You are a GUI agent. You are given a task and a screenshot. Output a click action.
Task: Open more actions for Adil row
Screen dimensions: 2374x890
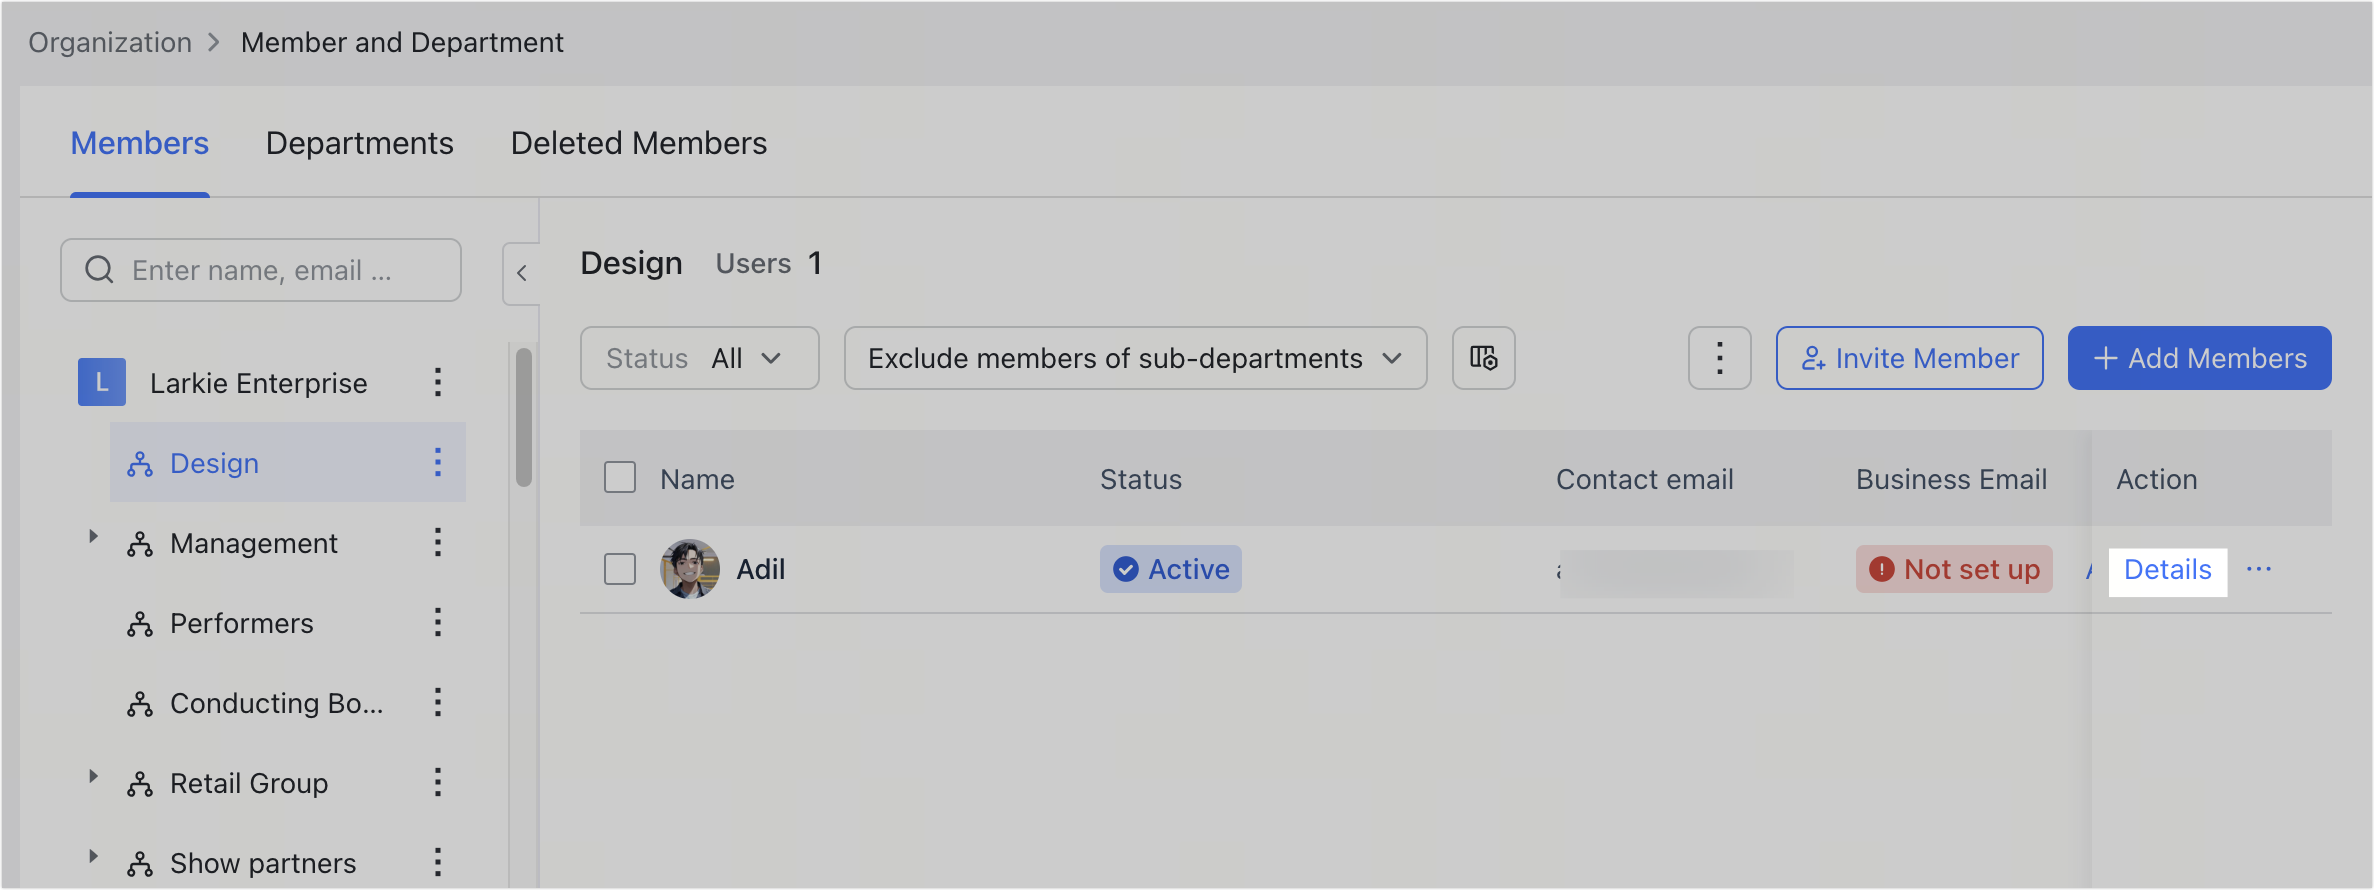(x=2259, y=569)
